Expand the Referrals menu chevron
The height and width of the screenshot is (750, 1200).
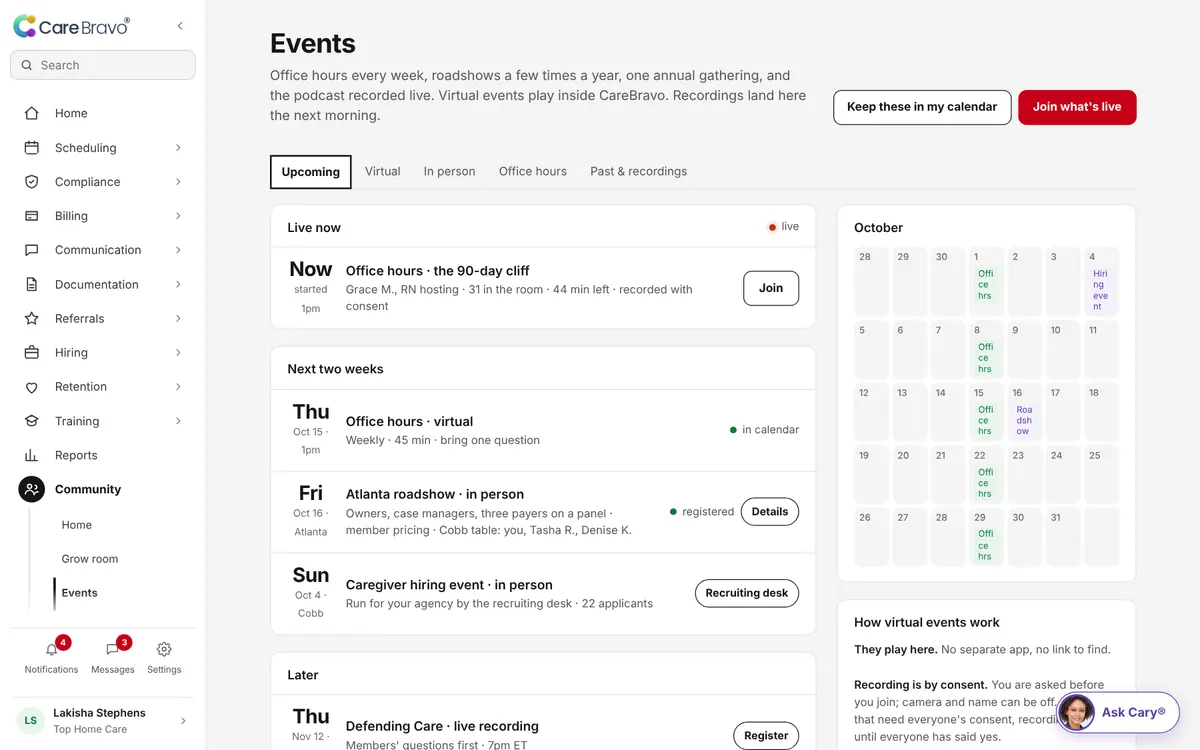[x=178, y=318]
